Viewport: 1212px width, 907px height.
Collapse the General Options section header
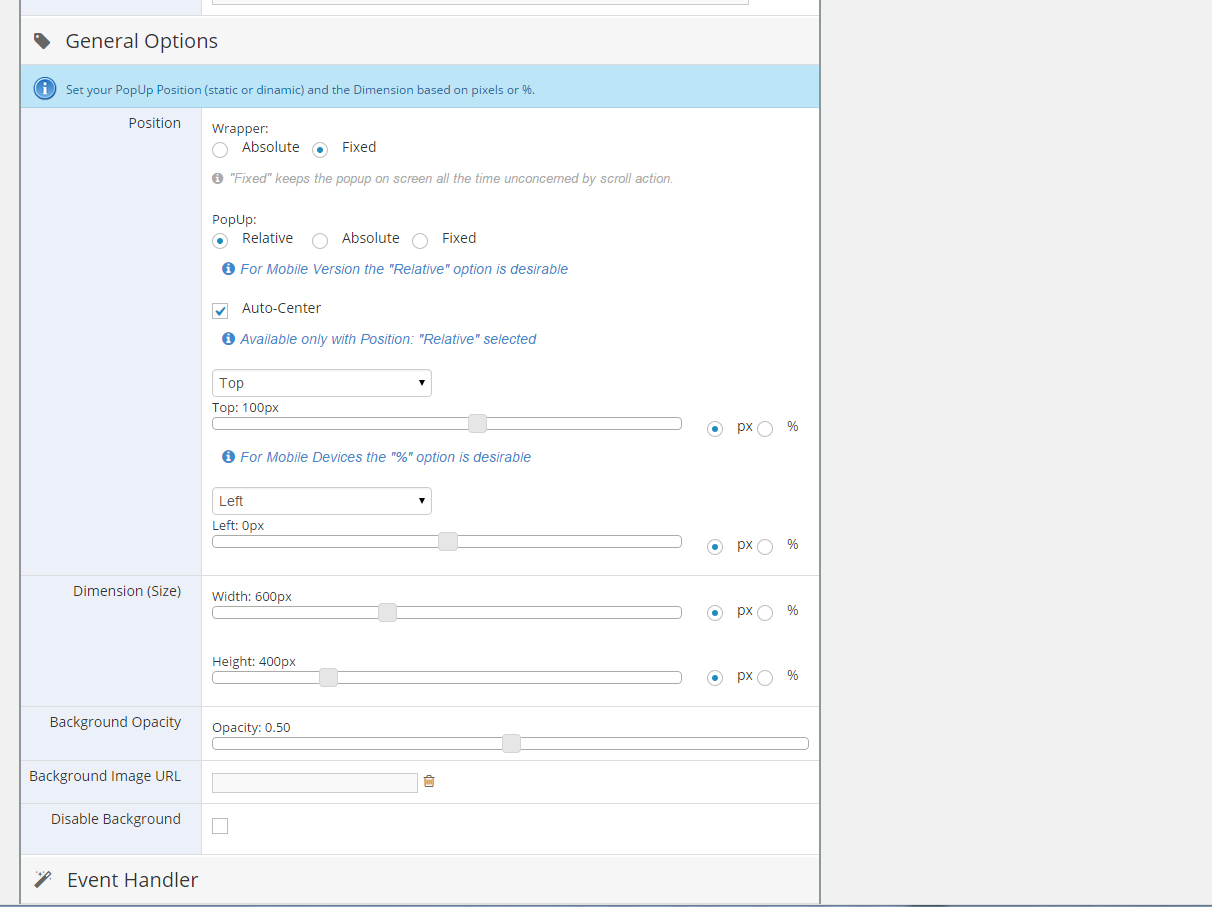(141, 41)
